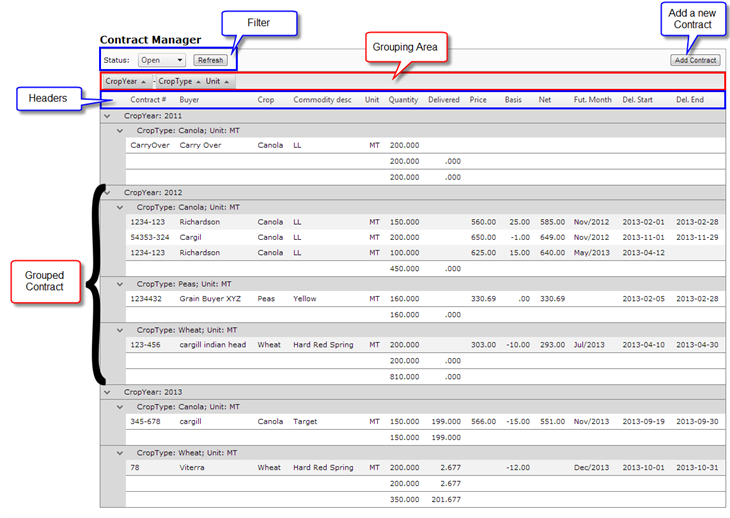Sort by the Buyer column header
Screen dimensions: 730x518
(189, 100)
